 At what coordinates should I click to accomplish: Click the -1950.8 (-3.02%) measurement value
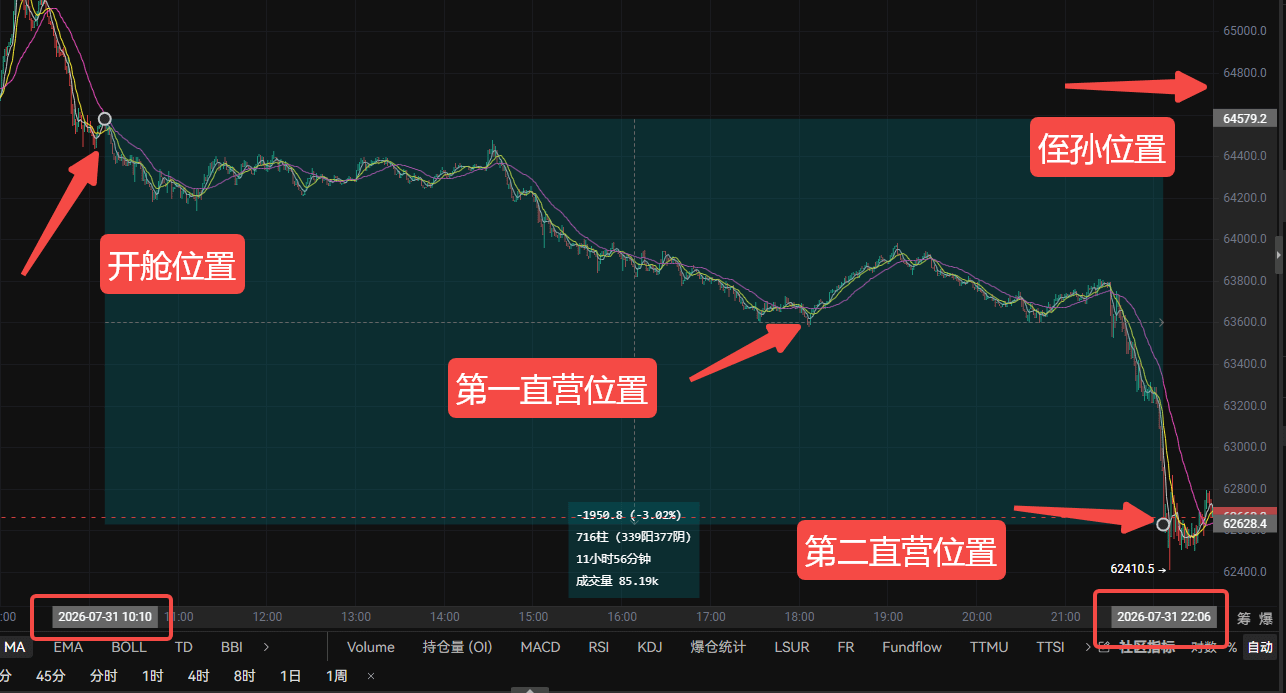tap(629, 515)
